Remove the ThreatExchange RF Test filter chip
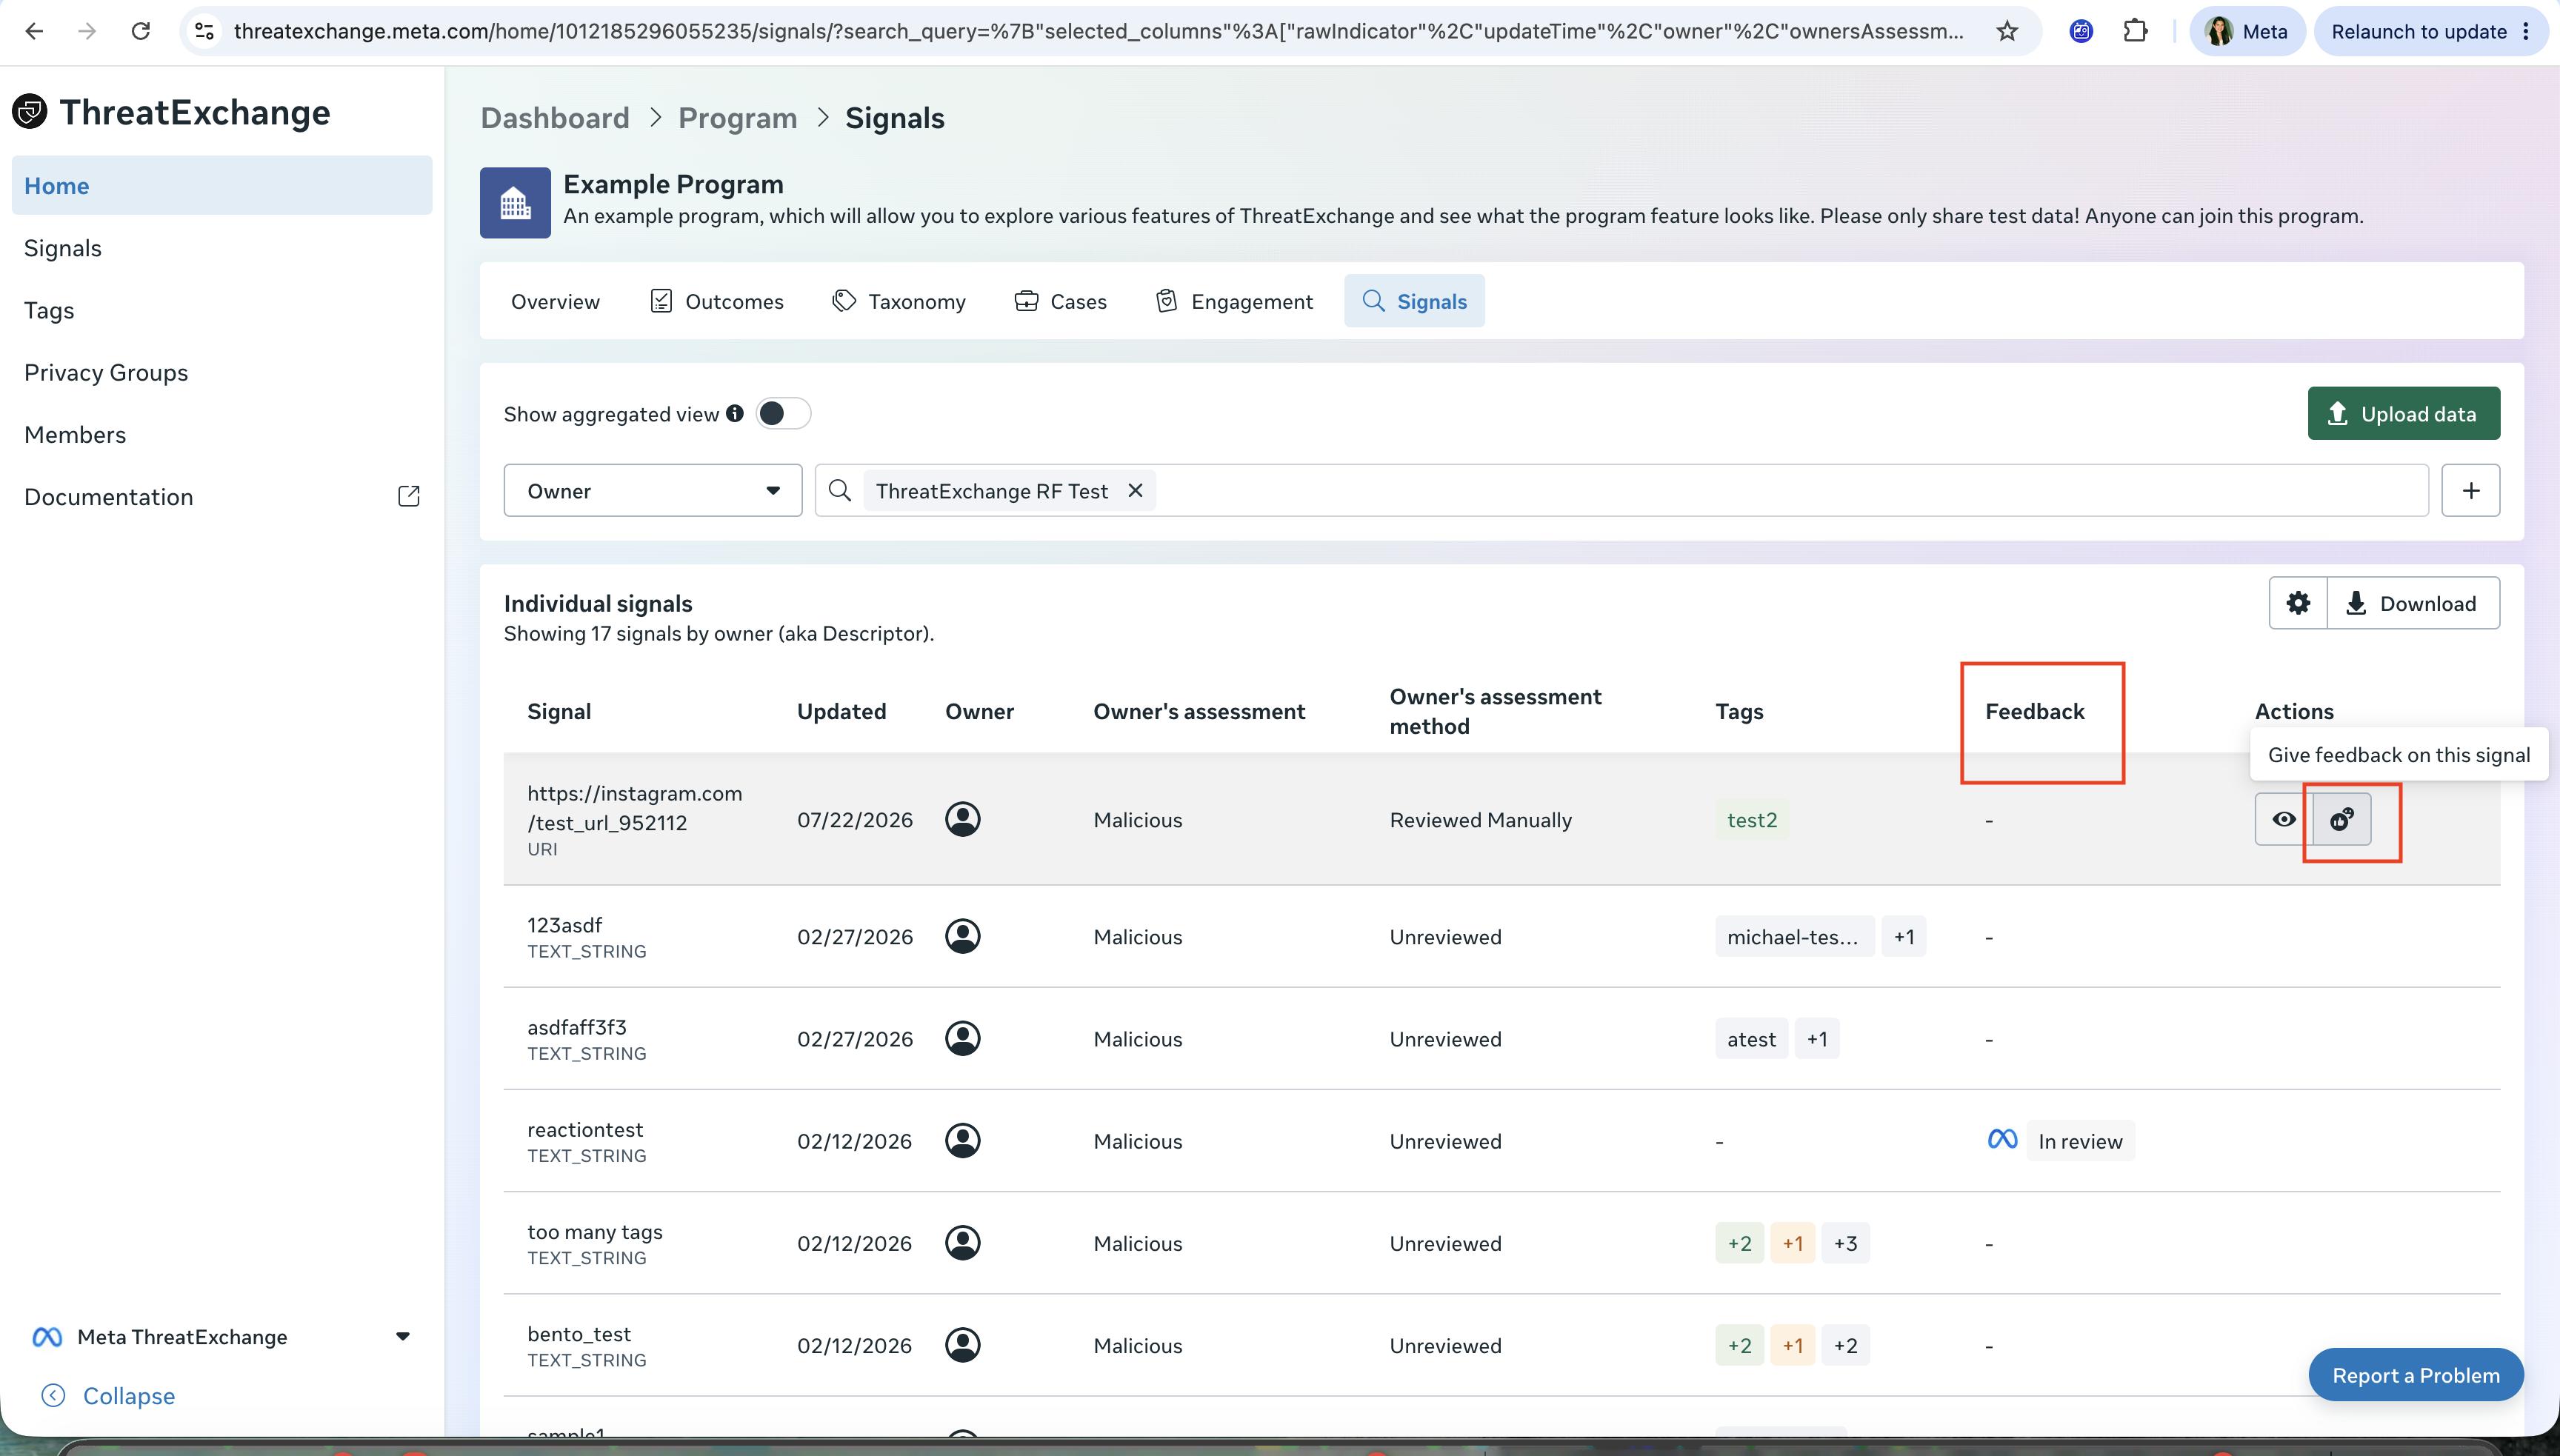The width and height of the screenshot is (2560, 1456). point(1135,490)
